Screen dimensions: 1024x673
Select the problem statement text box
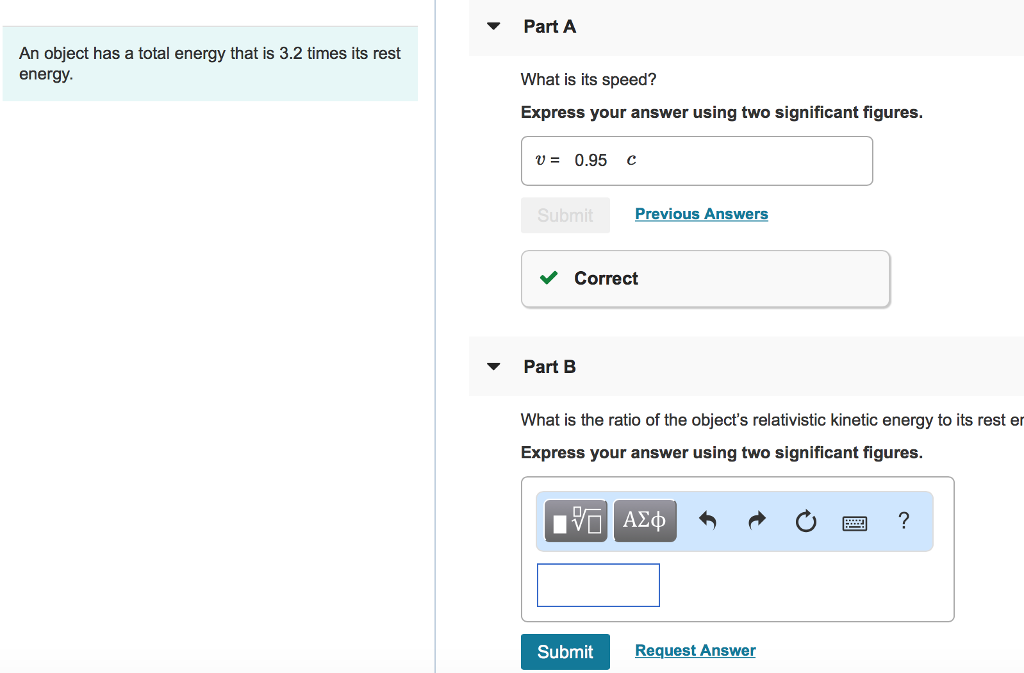point(211,63)
